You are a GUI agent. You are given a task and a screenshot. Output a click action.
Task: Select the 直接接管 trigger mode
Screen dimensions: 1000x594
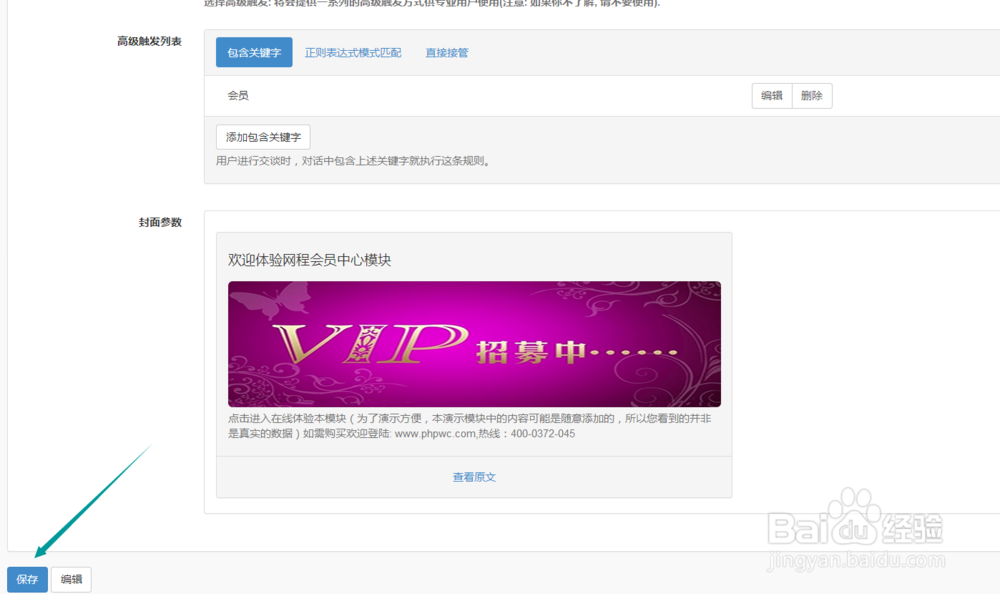446,52
